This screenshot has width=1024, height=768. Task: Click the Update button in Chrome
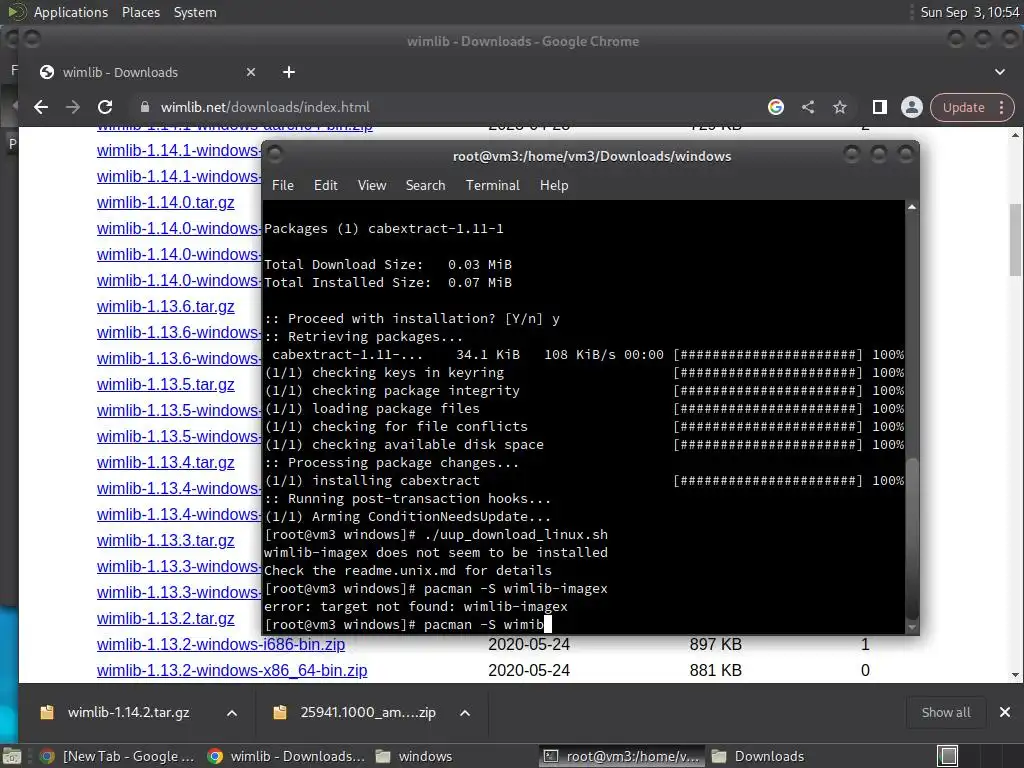pyautogui.click(x=963, y=107)
